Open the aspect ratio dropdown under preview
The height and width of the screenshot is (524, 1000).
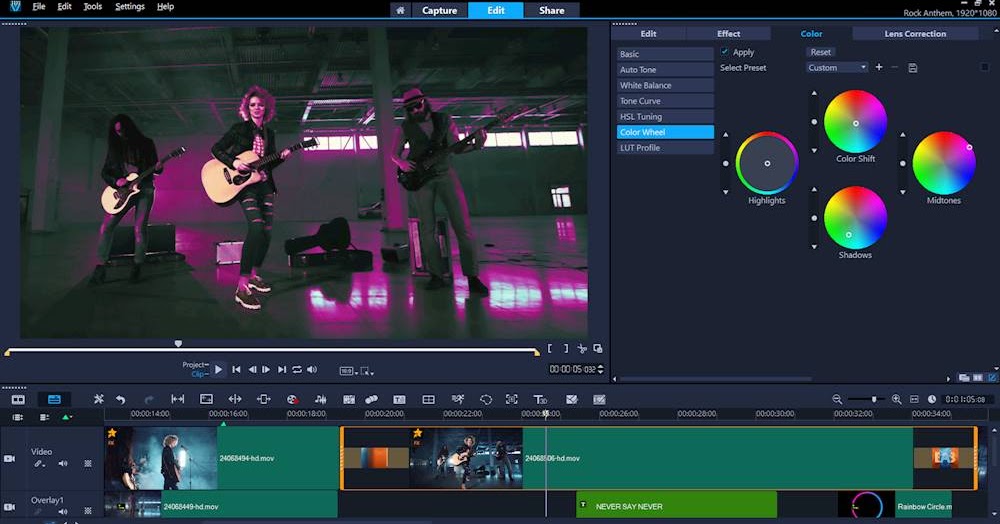[x=348, y=371]
